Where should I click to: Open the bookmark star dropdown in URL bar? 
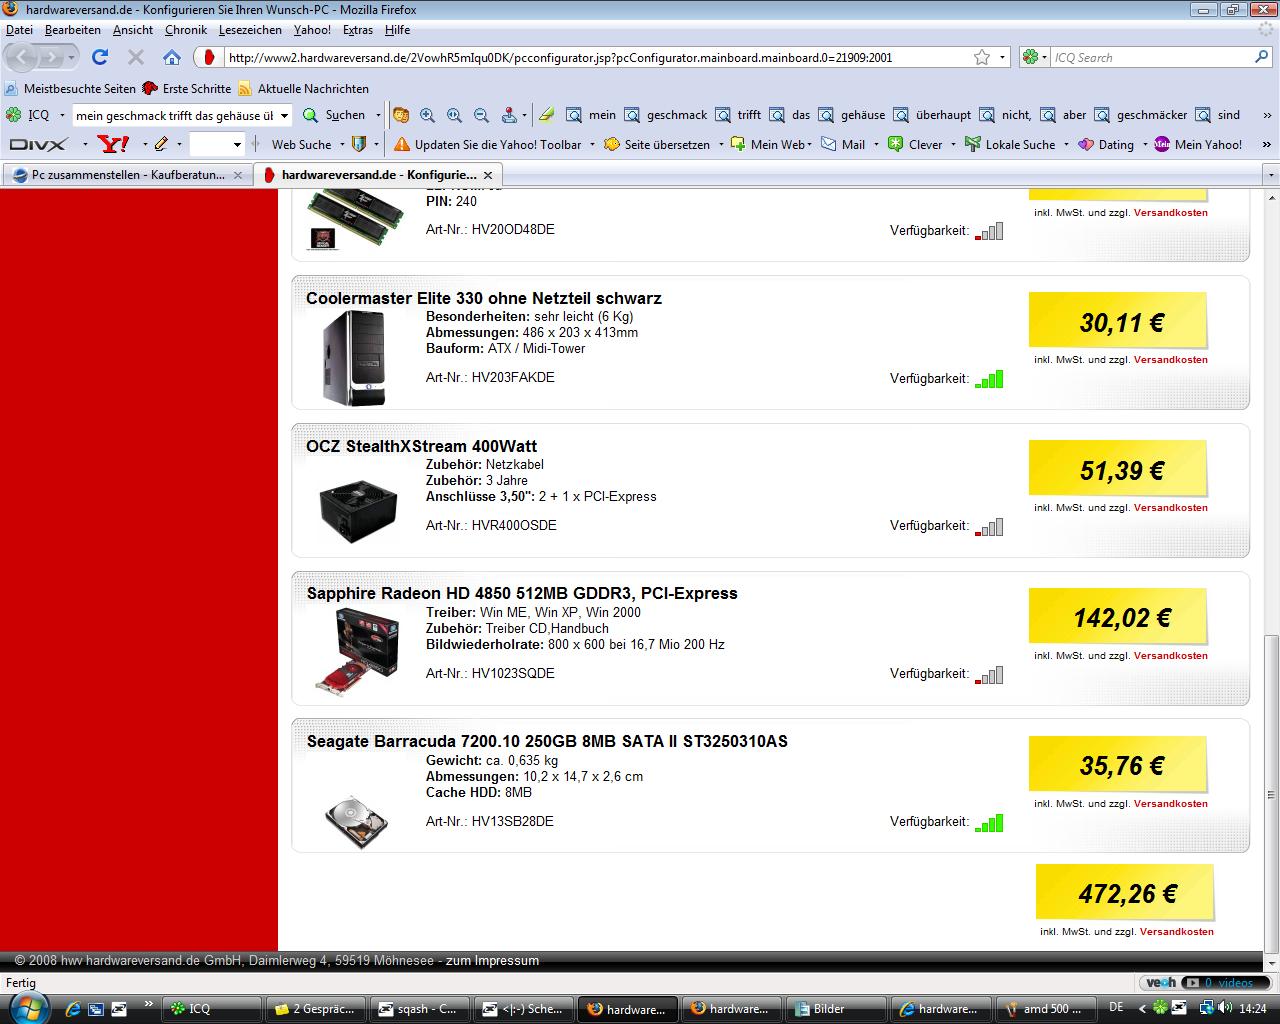click(x=1003, y=57)
